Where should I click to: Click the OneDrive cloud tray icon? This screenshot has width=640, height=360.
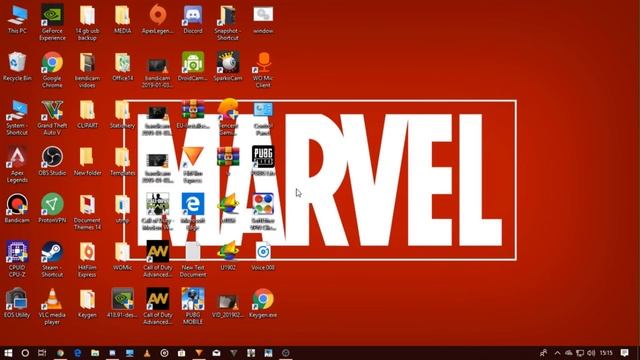point(569,353)
